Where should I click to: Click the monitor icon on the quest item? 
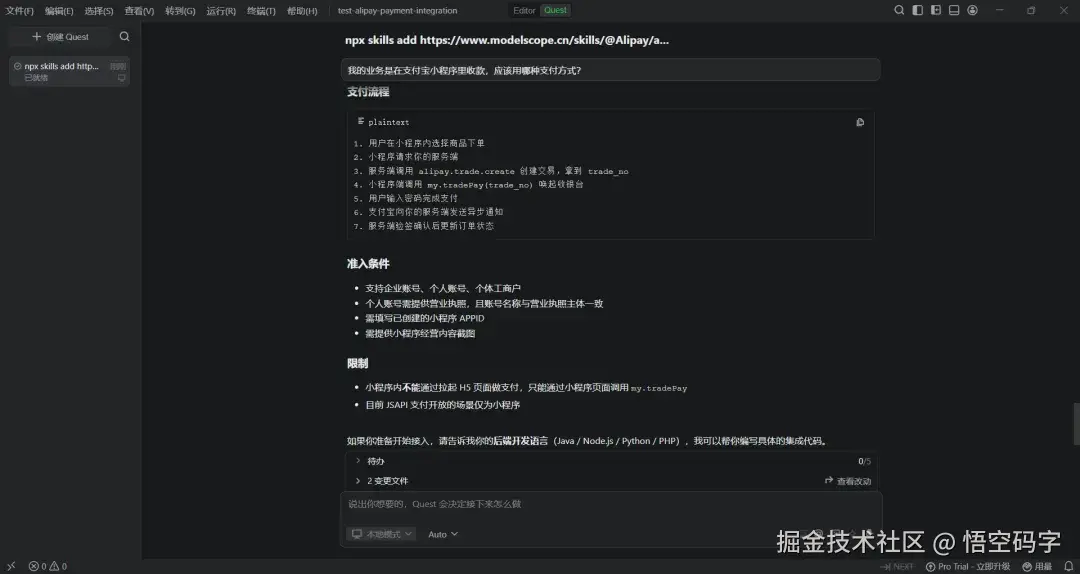click(121, 78)
